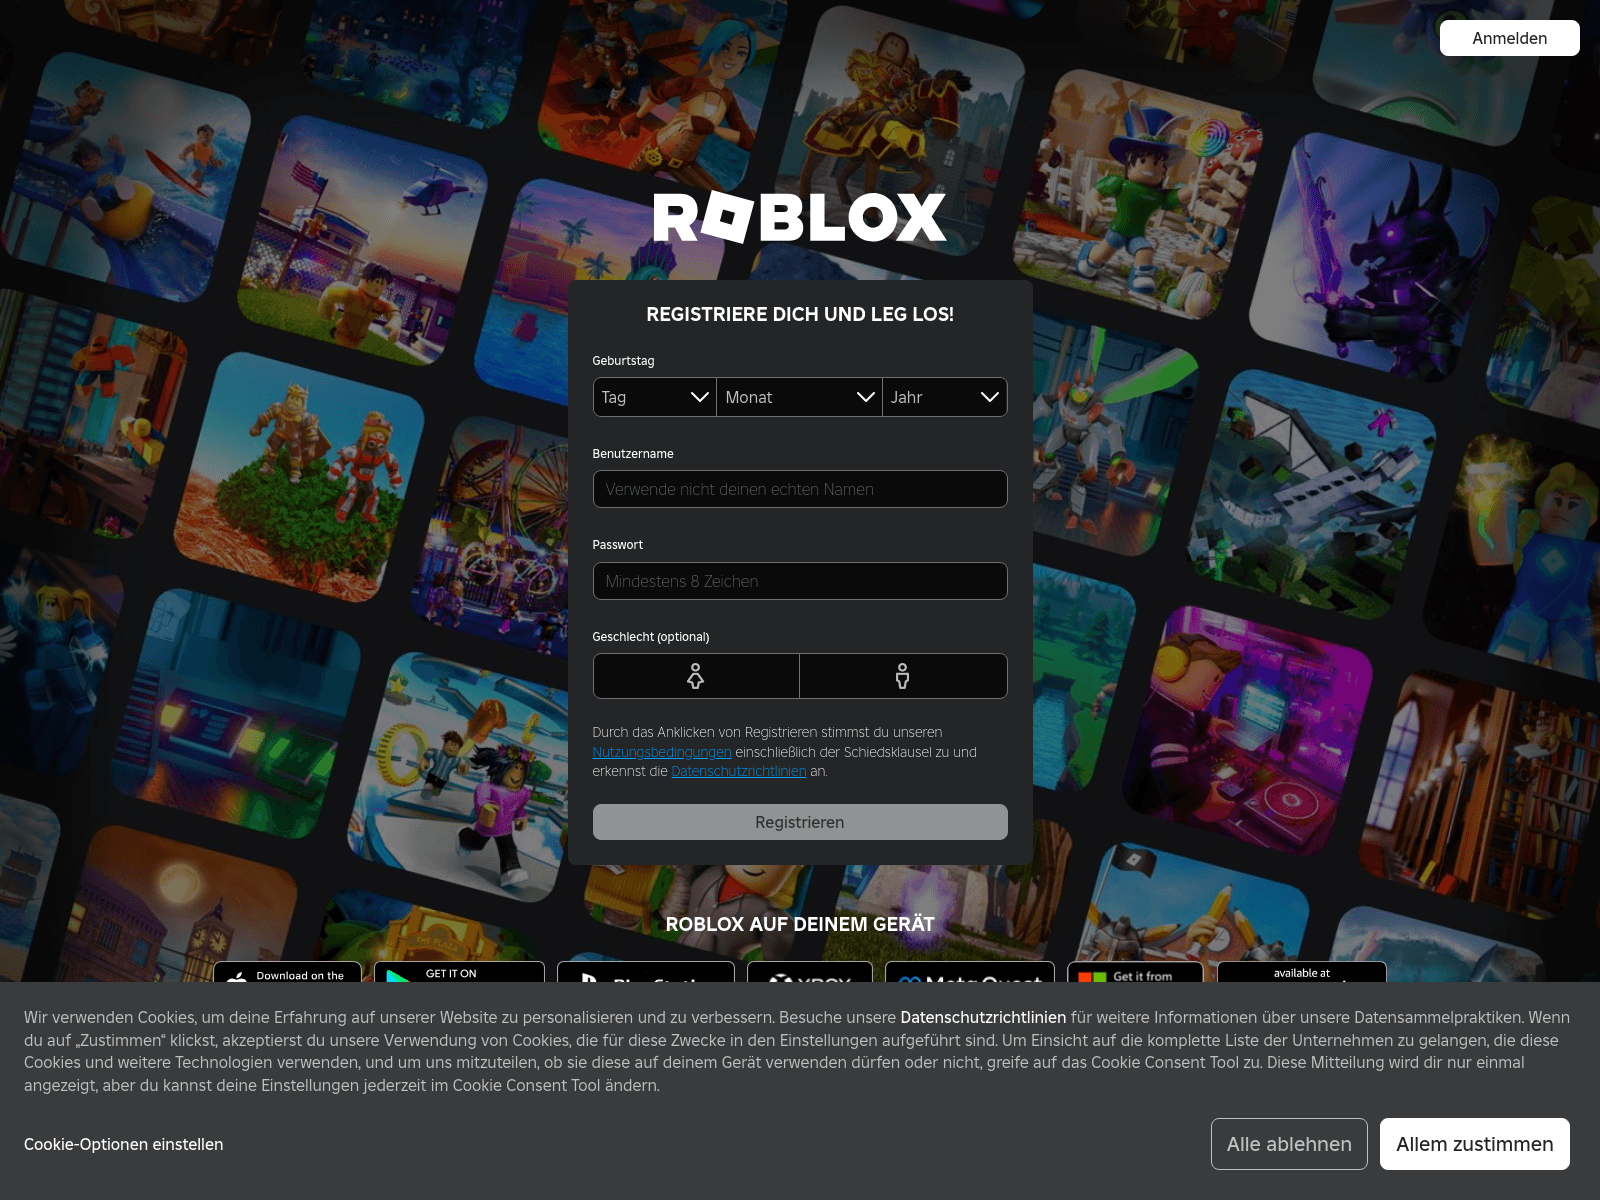This screenshot has width=1600, height=1200.
Task: Open the Datenschutzrichtlinien link in the form
Action: pyautogui.click(x=739, y=771)
